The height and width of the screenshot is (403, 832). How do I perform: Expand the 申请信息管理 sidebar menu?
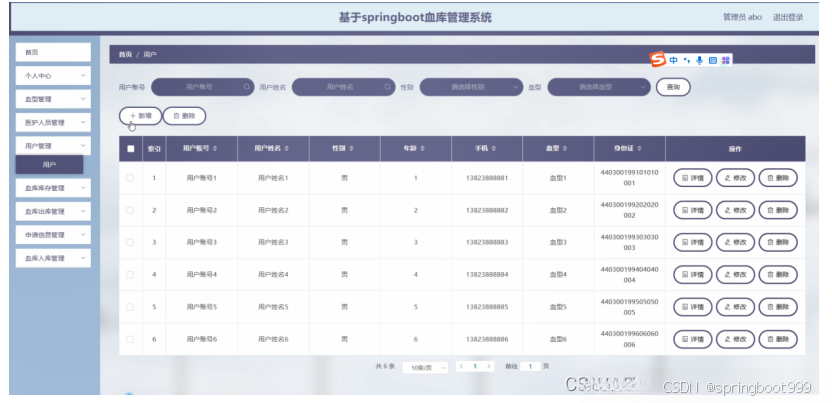coord(53,235)
